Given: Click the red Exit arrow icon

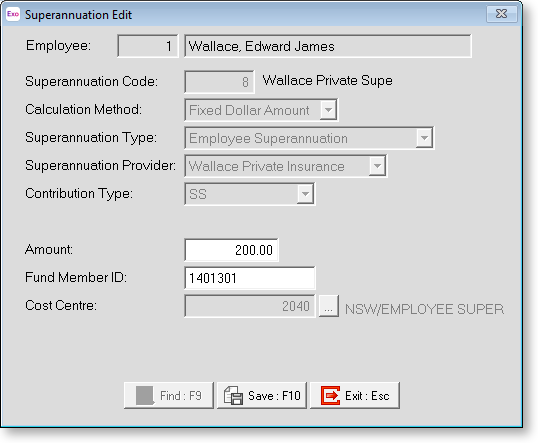Looking at the screenshot, I should tap(330, 396).
